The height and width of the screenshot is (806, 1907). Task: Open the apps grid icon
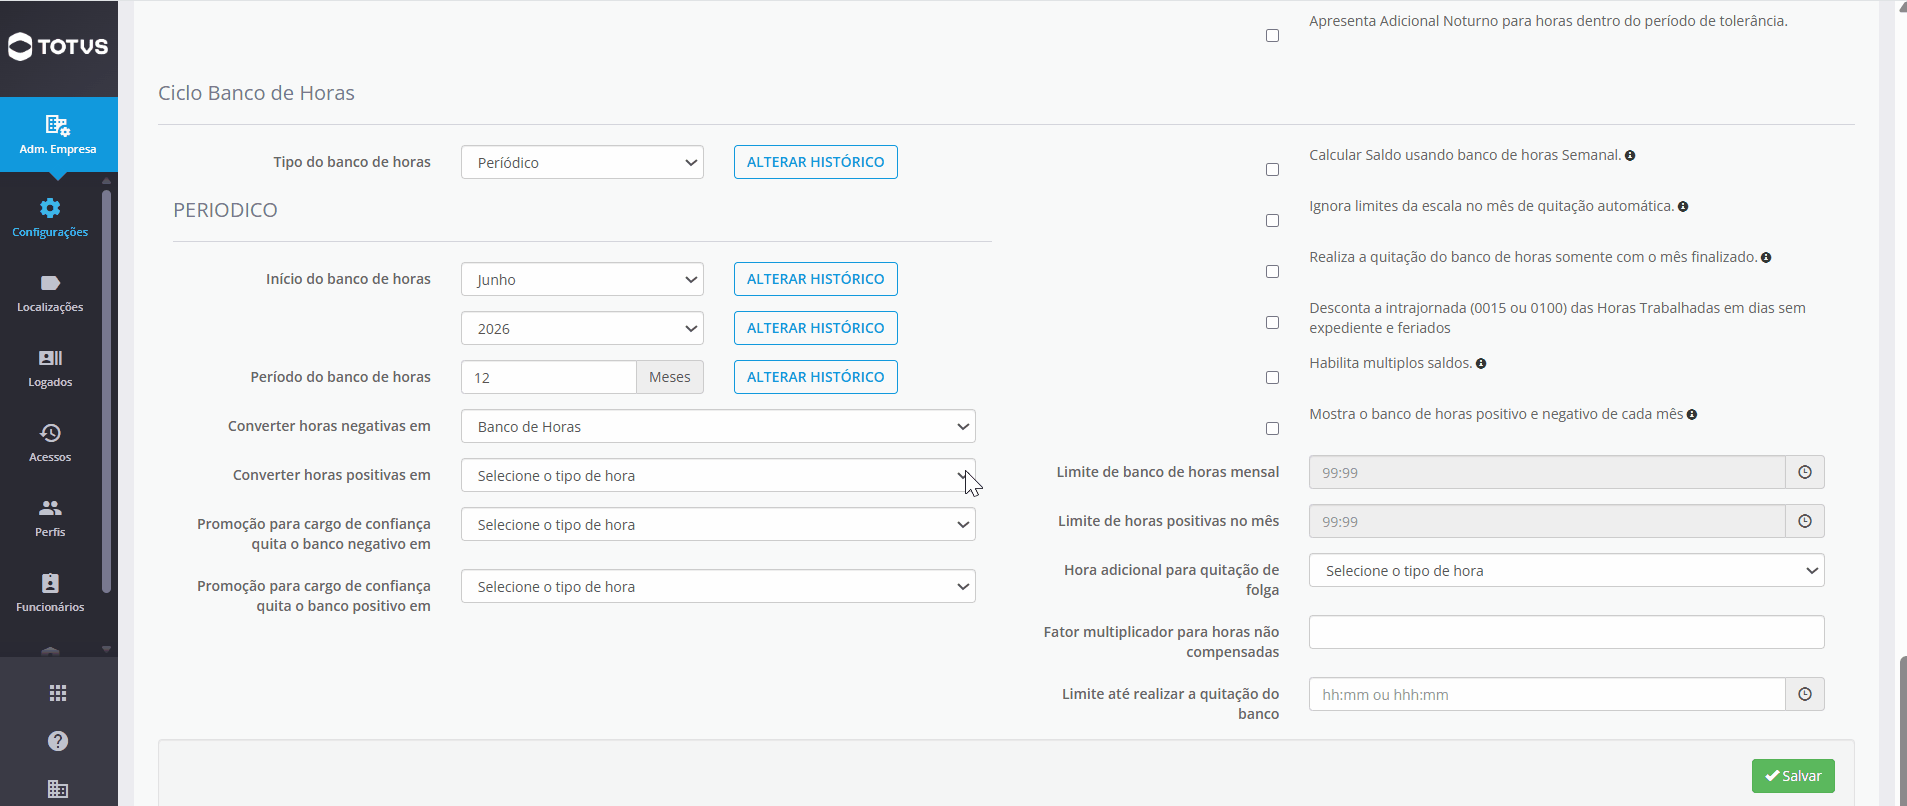click(58, 693)
